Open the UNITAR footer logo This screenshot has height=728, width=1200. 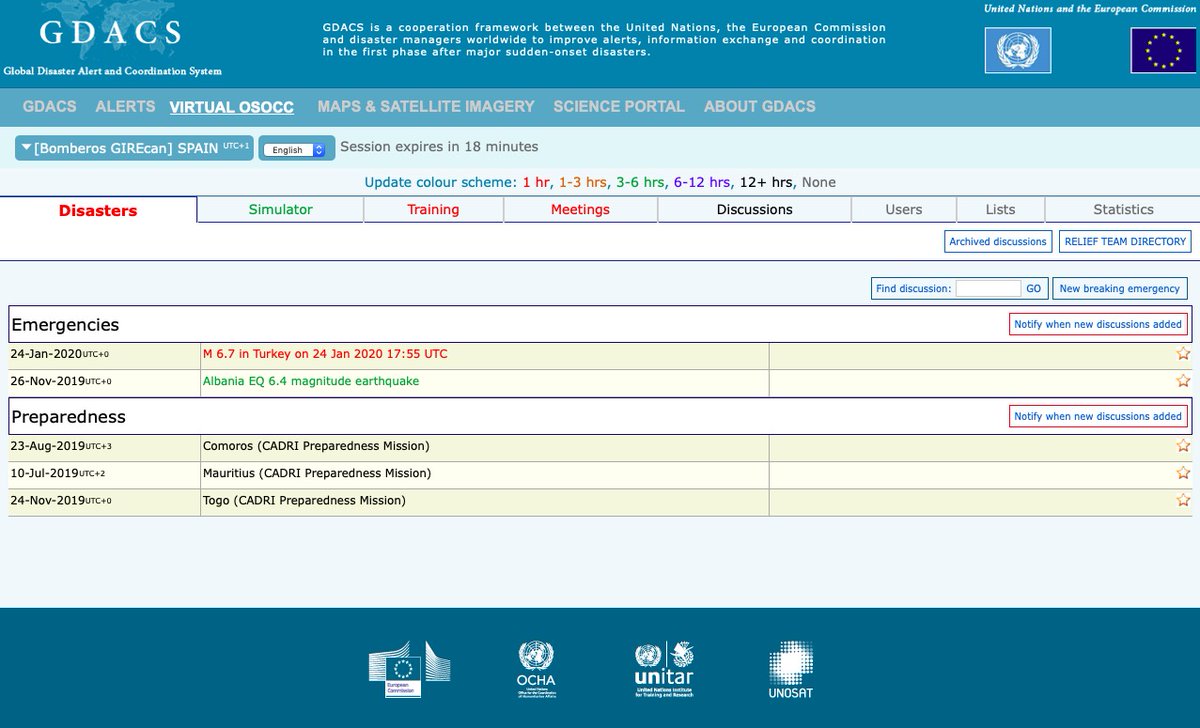[x=664, y=668]
